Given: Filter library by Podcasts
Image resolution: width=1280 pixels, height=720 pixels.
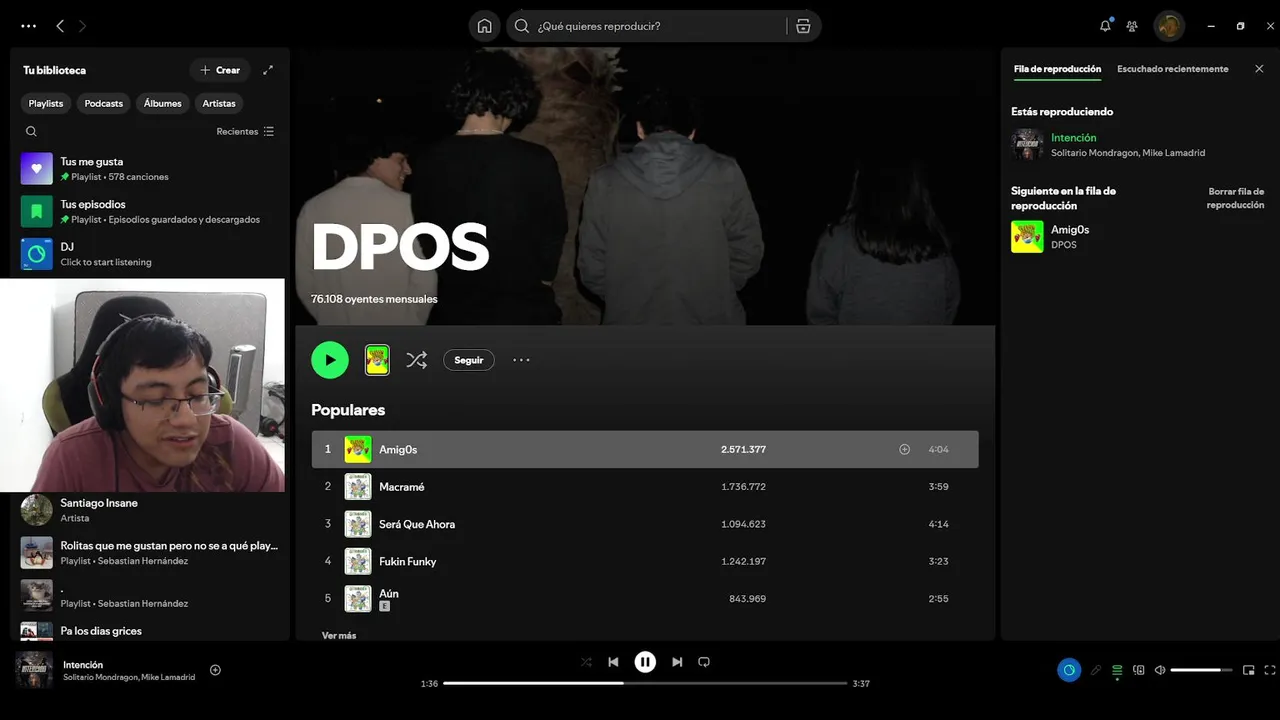Looking at the screenshot, I should click(x=104, y=103).
